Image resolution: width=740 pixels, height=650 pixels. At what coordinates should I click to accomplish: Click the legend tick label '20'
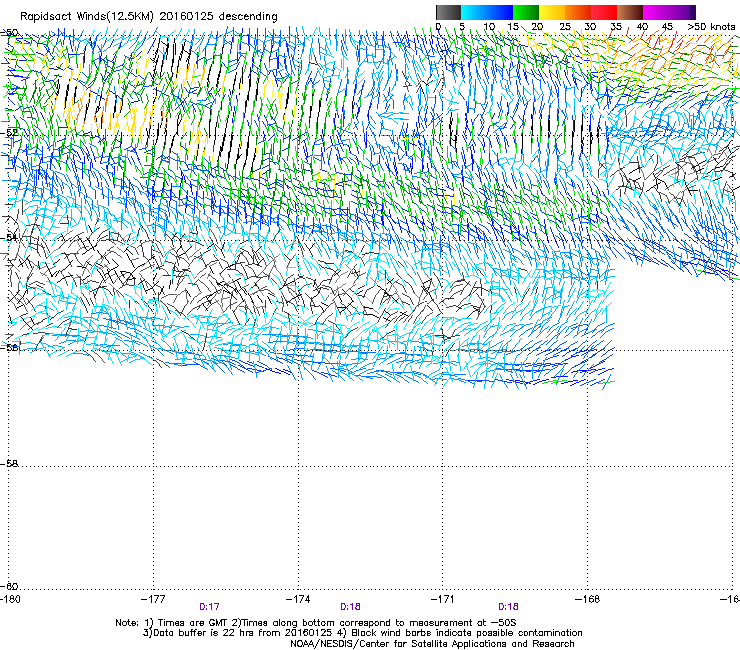pyautogui.click(x=537, y=26)
